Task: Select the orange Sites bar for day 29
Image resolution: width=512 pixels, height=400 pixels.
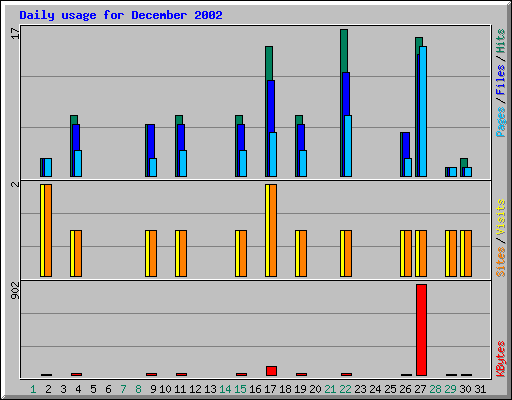Action: tap(453, 253)
